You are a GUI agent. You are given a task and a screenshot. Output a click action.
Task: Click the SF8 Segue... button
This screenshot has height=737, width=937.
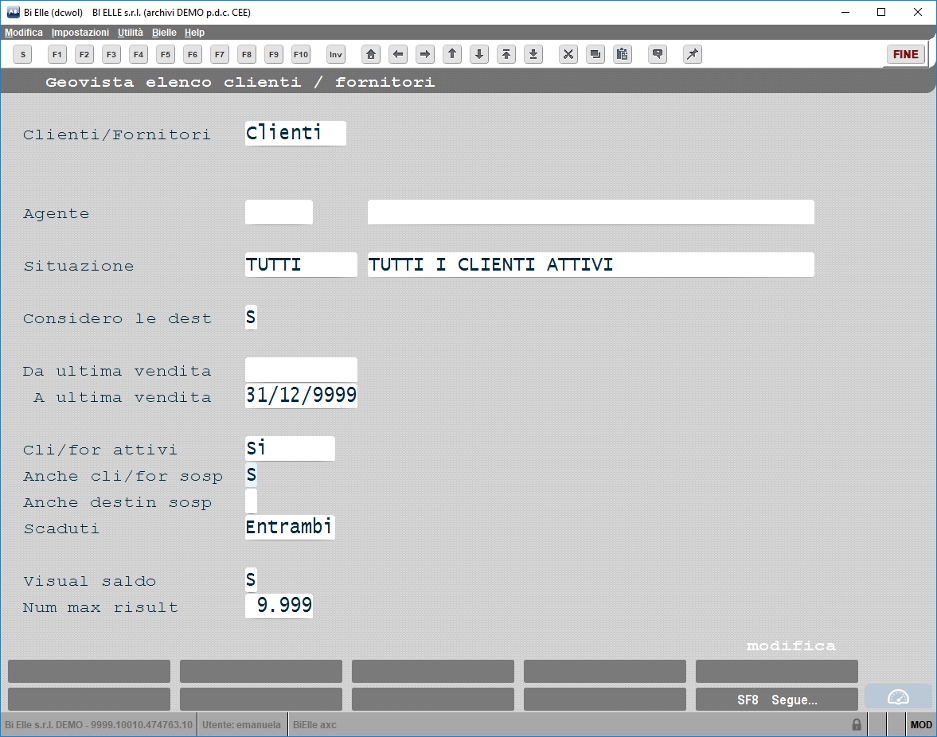[777, 699]
